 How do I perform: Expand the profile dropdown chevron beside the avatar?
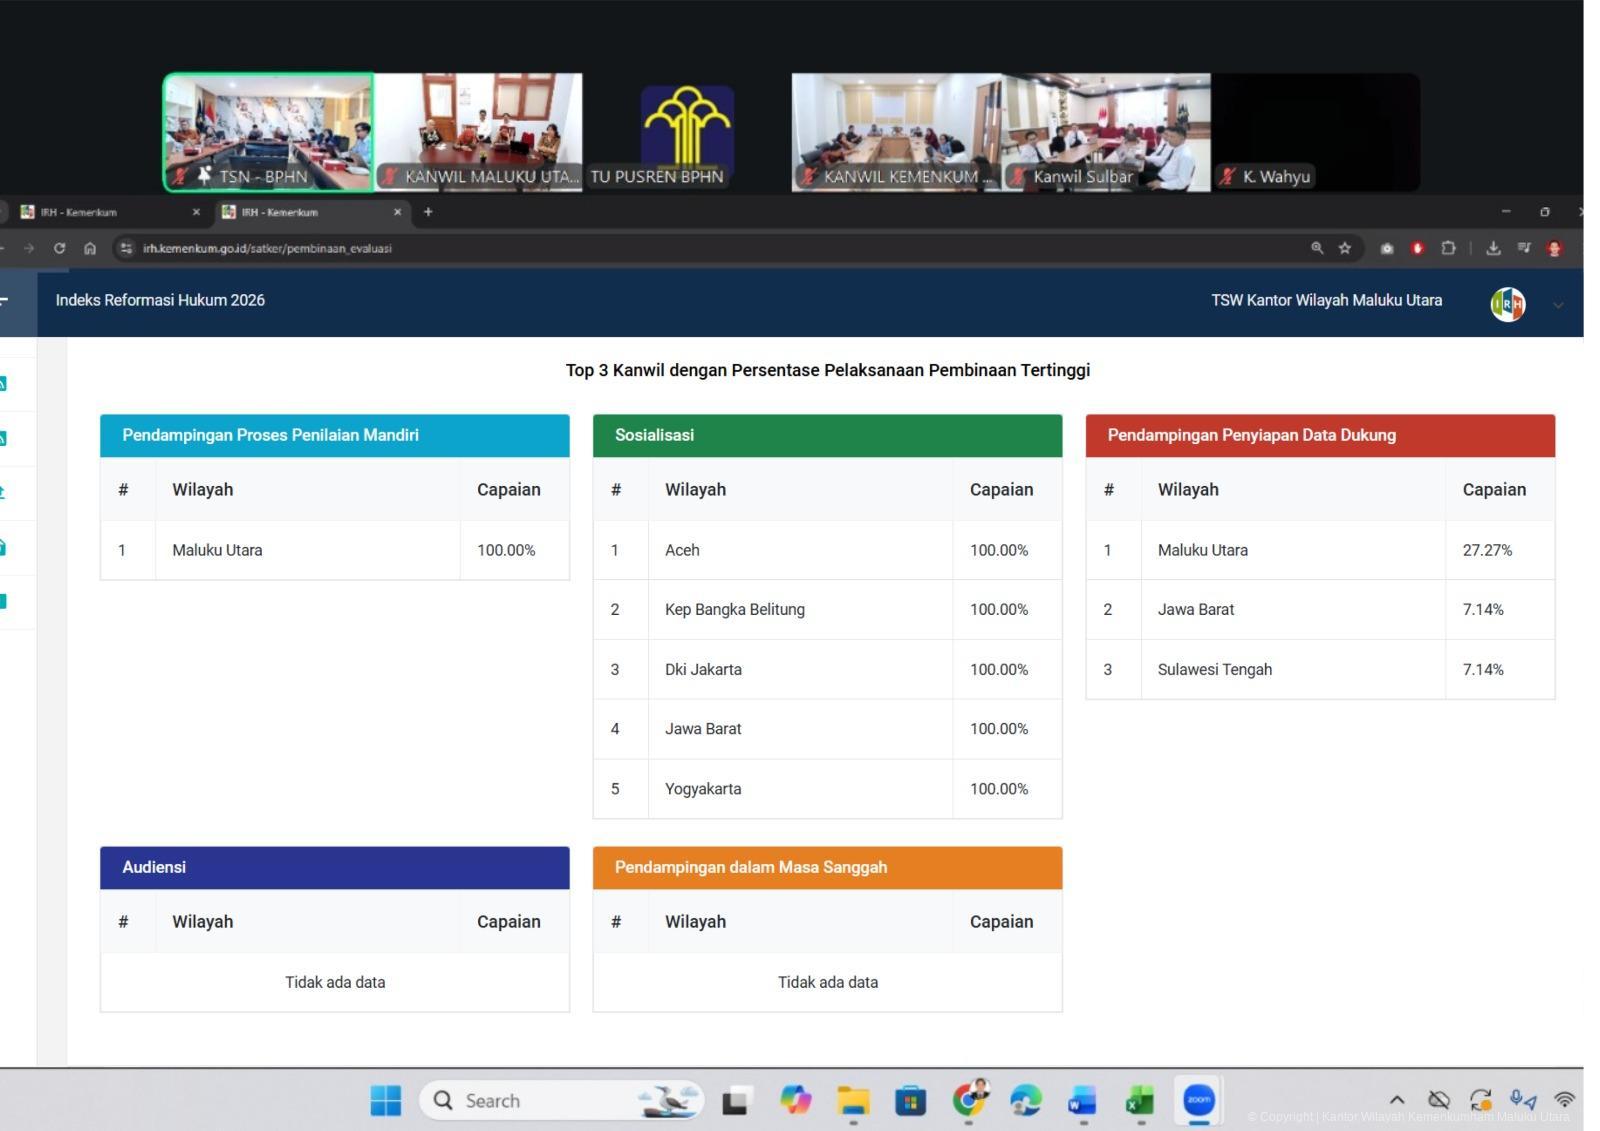click(x=1557, y=305)
